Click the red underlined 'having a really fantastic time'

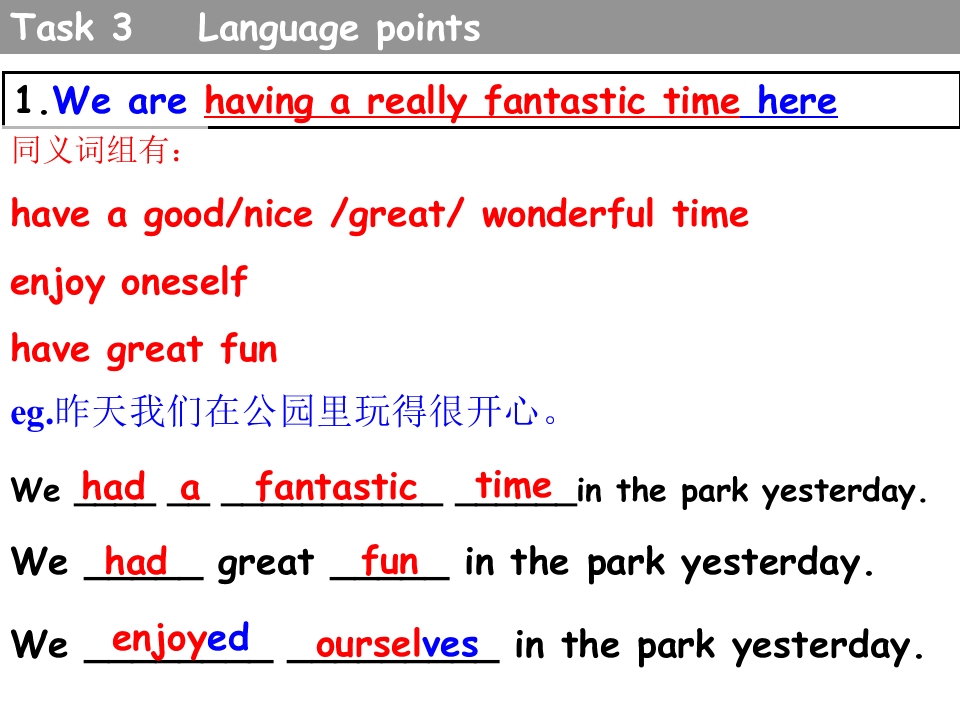[472, 102]
